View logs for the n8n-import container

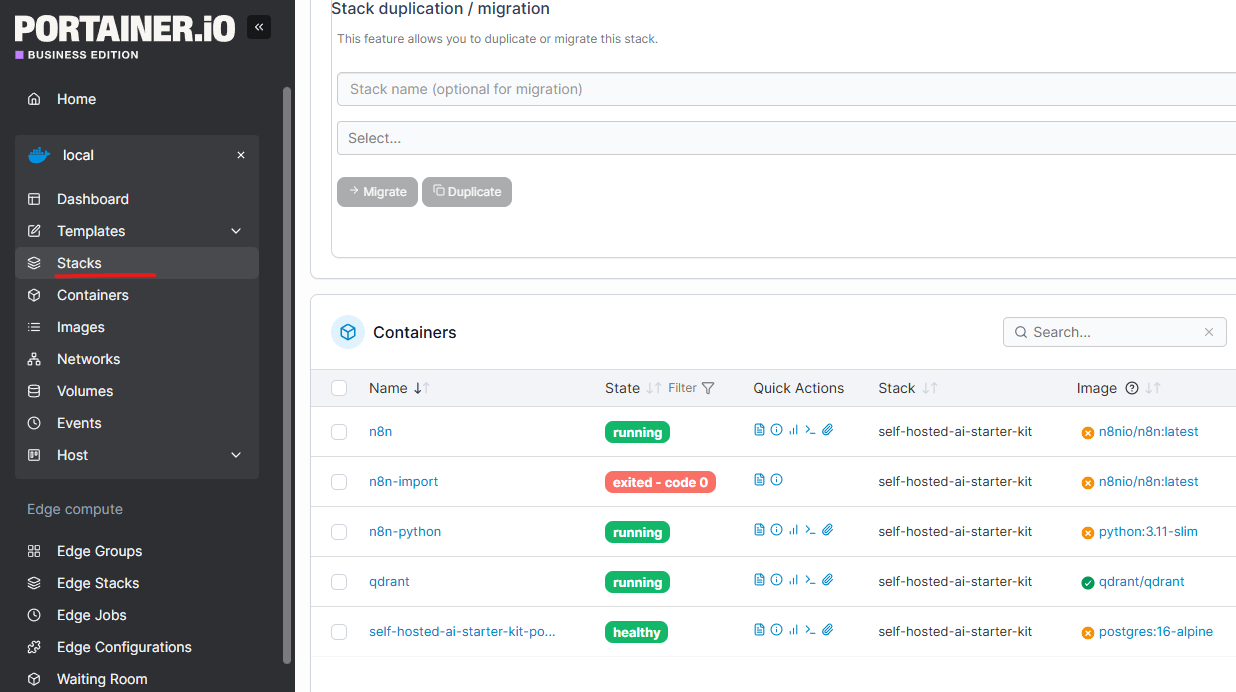(x=758, y=479)
